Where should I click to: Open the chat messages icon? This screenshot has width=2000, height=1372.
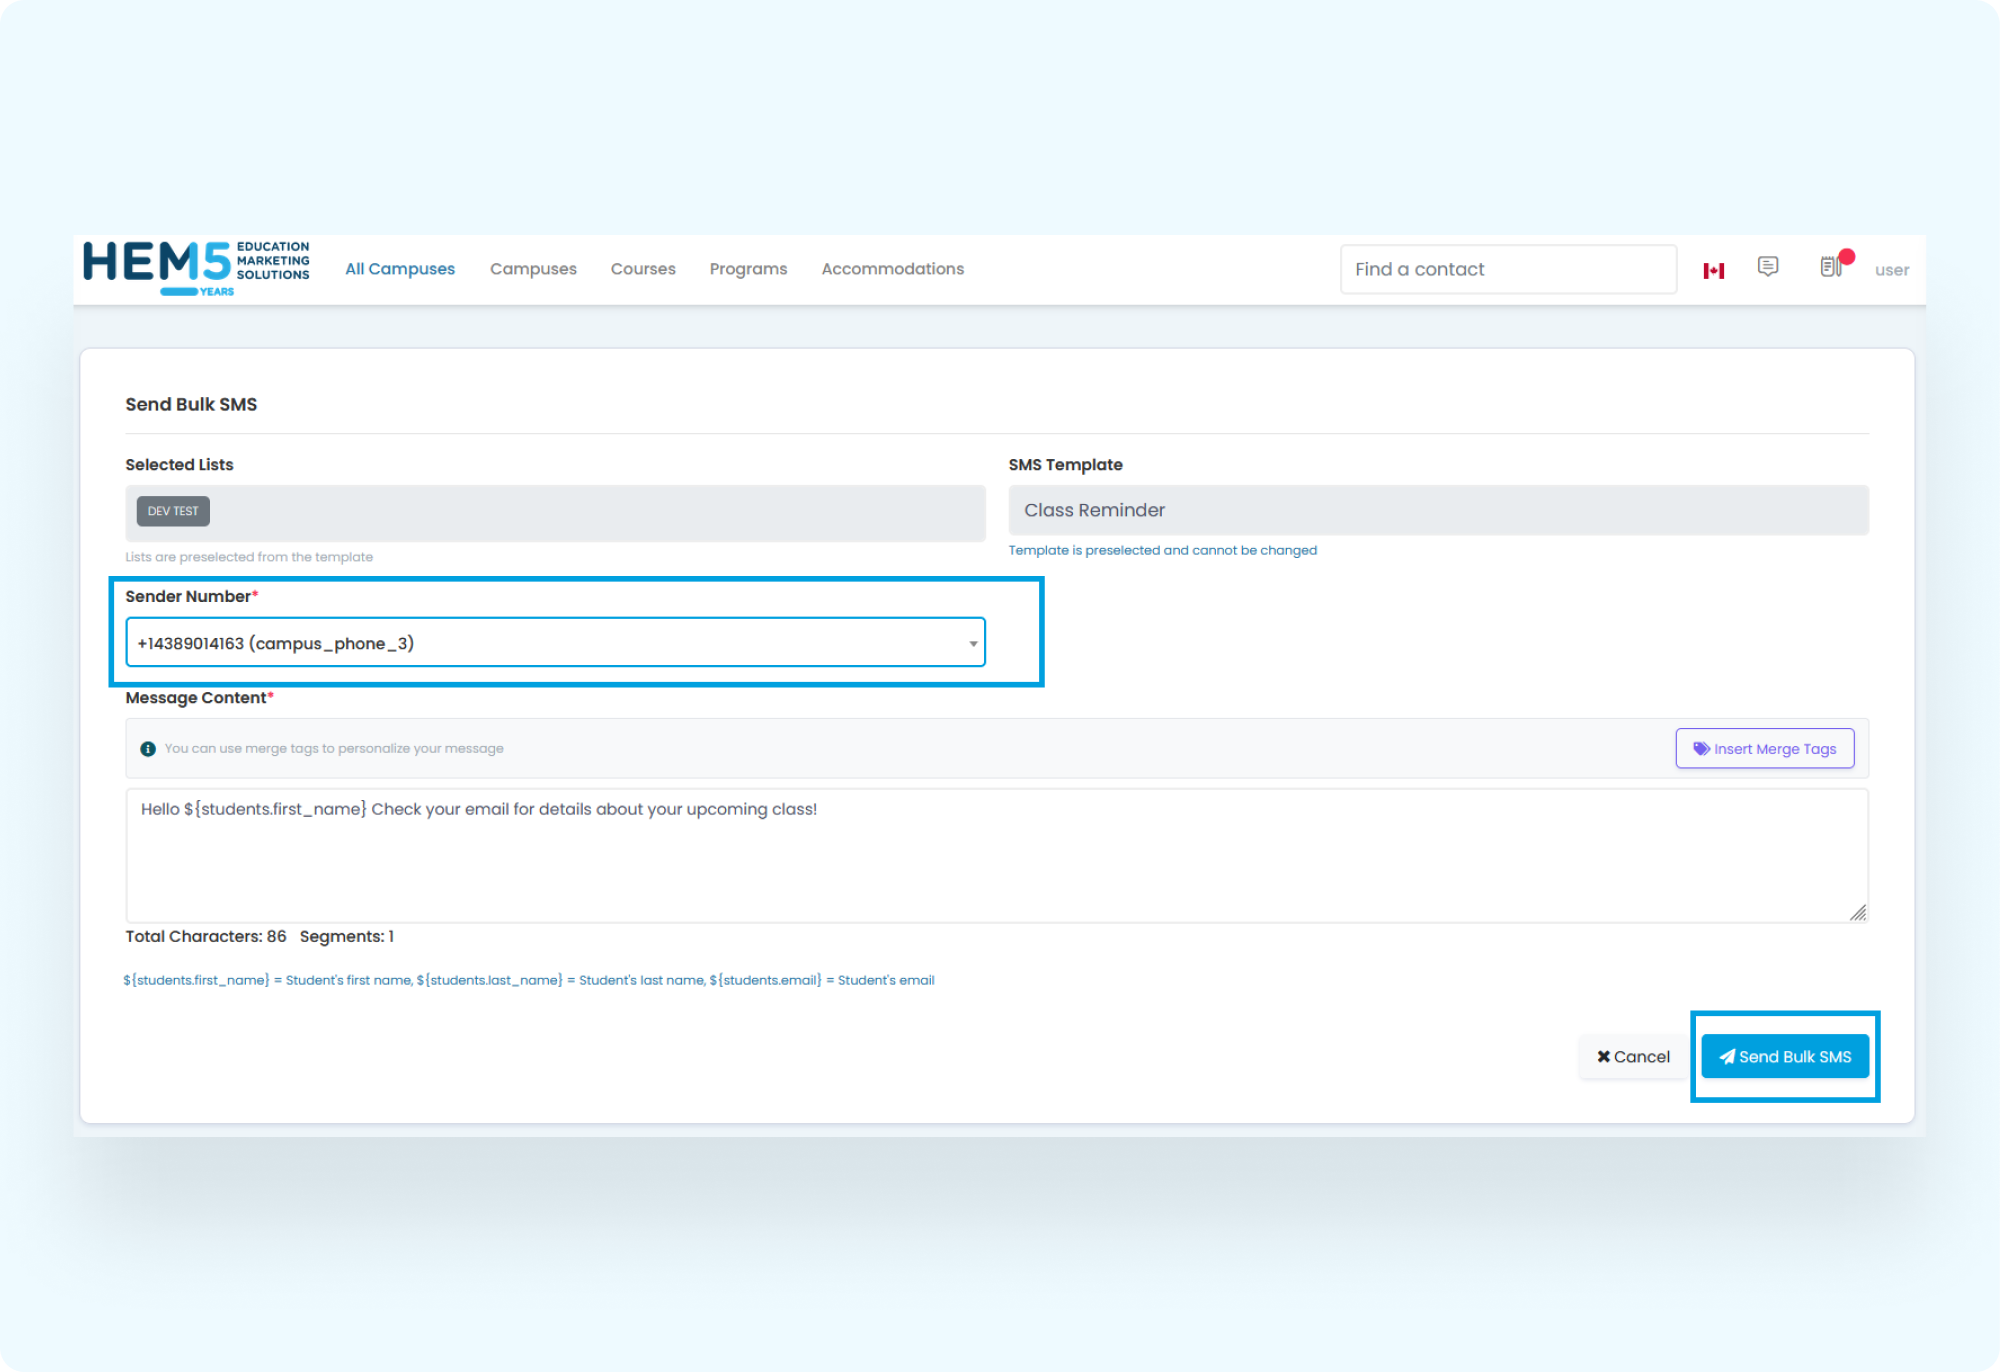[x=1767, y=266]
